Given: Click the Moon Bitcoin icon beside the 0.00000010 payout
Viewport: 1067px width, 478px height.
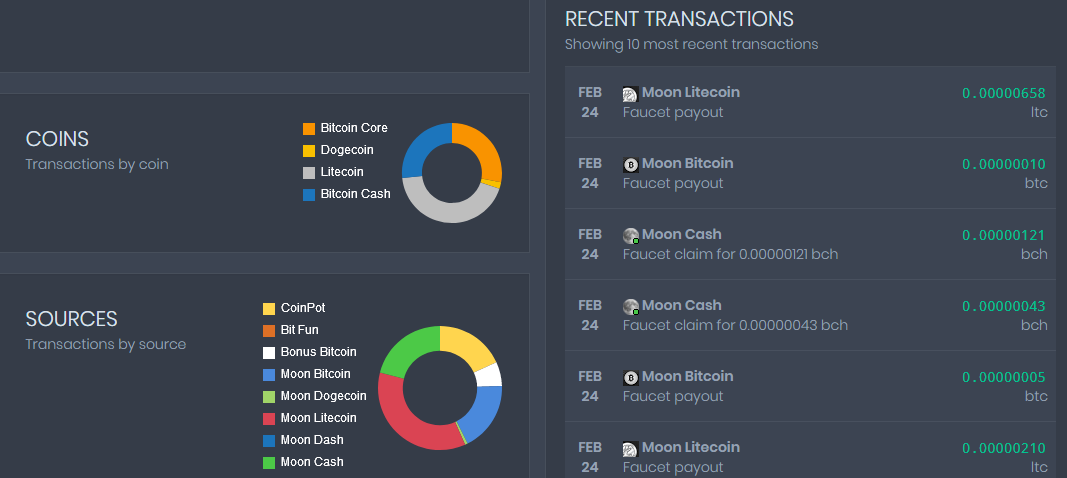Looking at the screenshot, I should 631,165.
